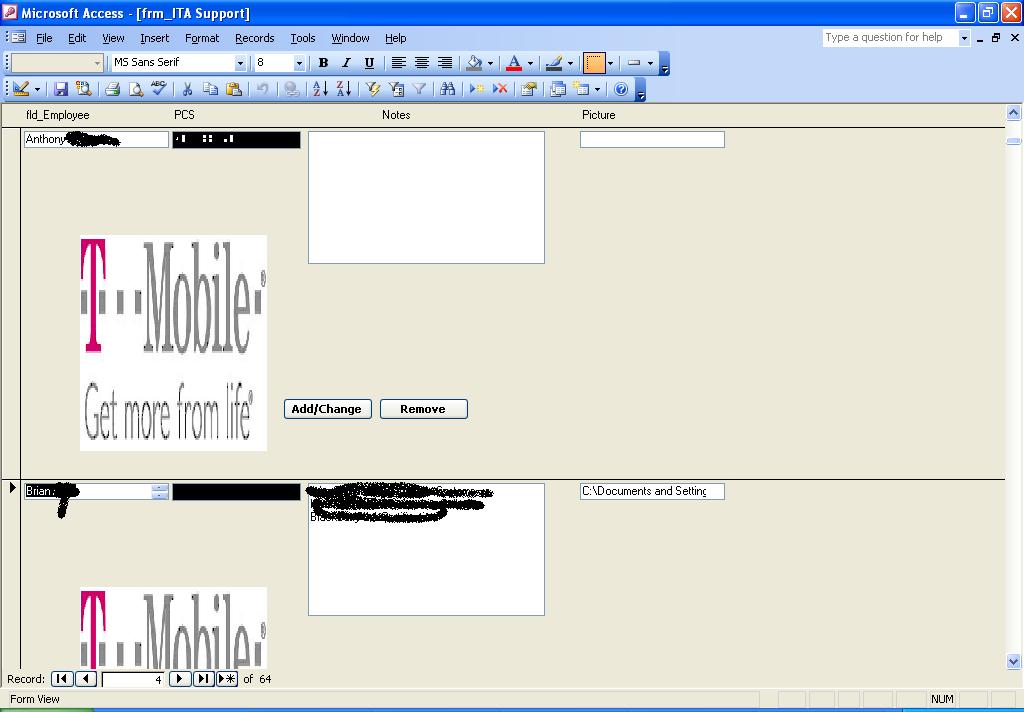Apply the red Font Color

pos(514,63)
